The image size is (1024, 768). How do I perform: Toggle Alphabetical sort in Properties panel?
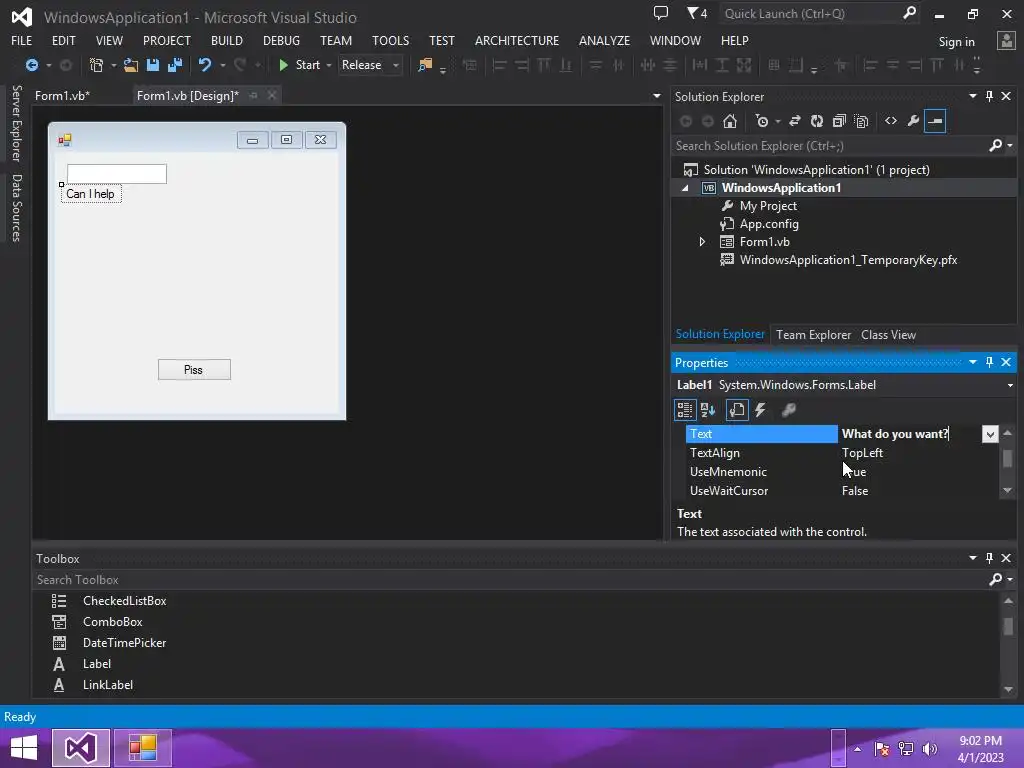(708, 410)
